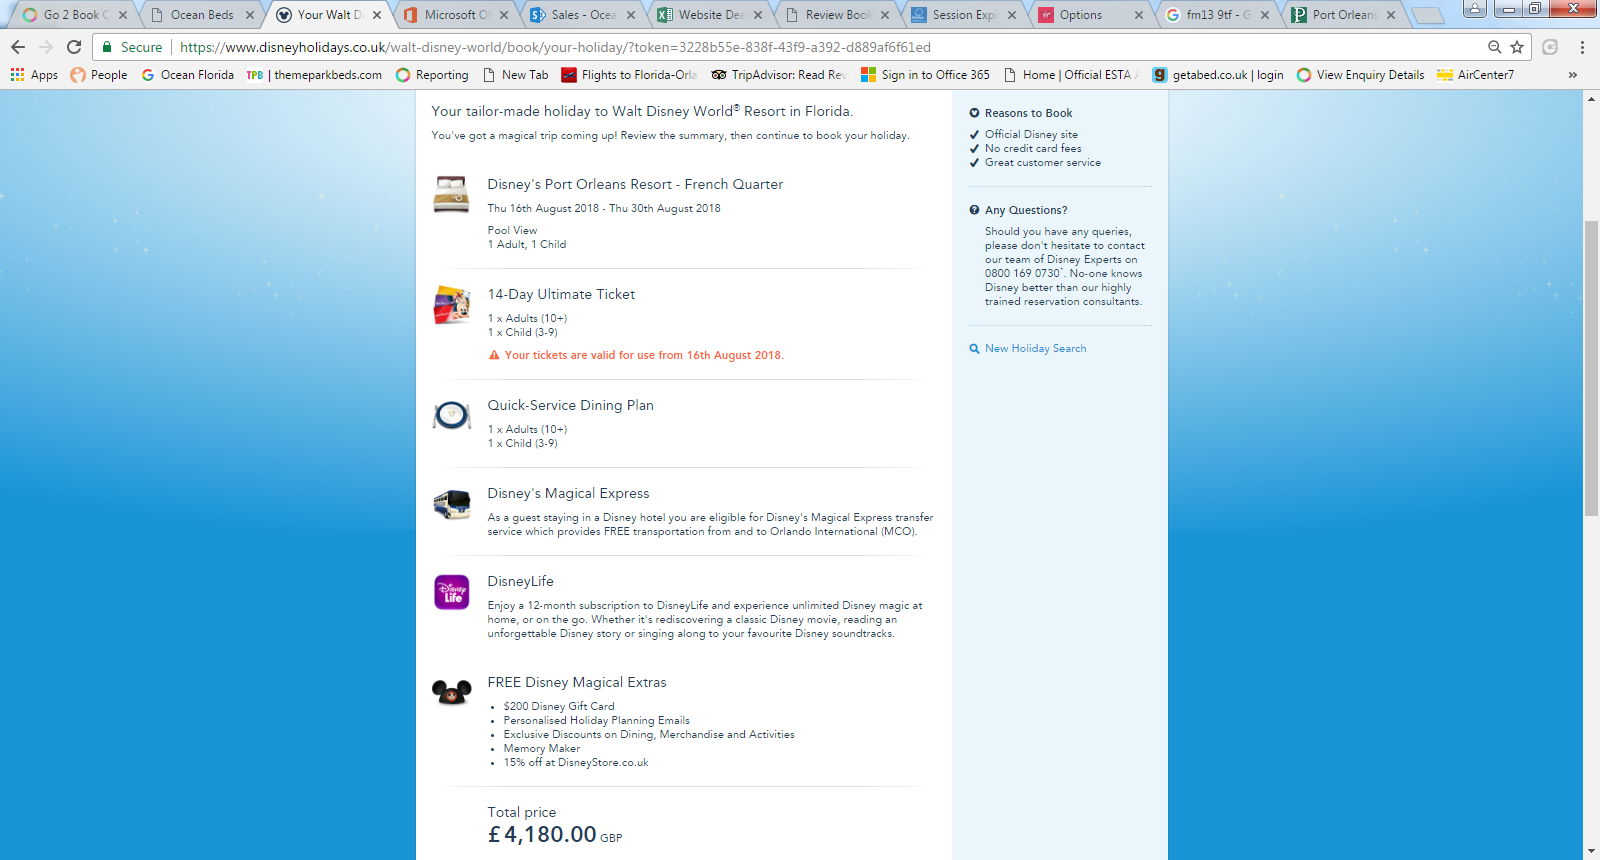Click the Pool View room type text
The height and width of the screenshot is (860, 1600).
pyautogui.click(x=512, y=230)
